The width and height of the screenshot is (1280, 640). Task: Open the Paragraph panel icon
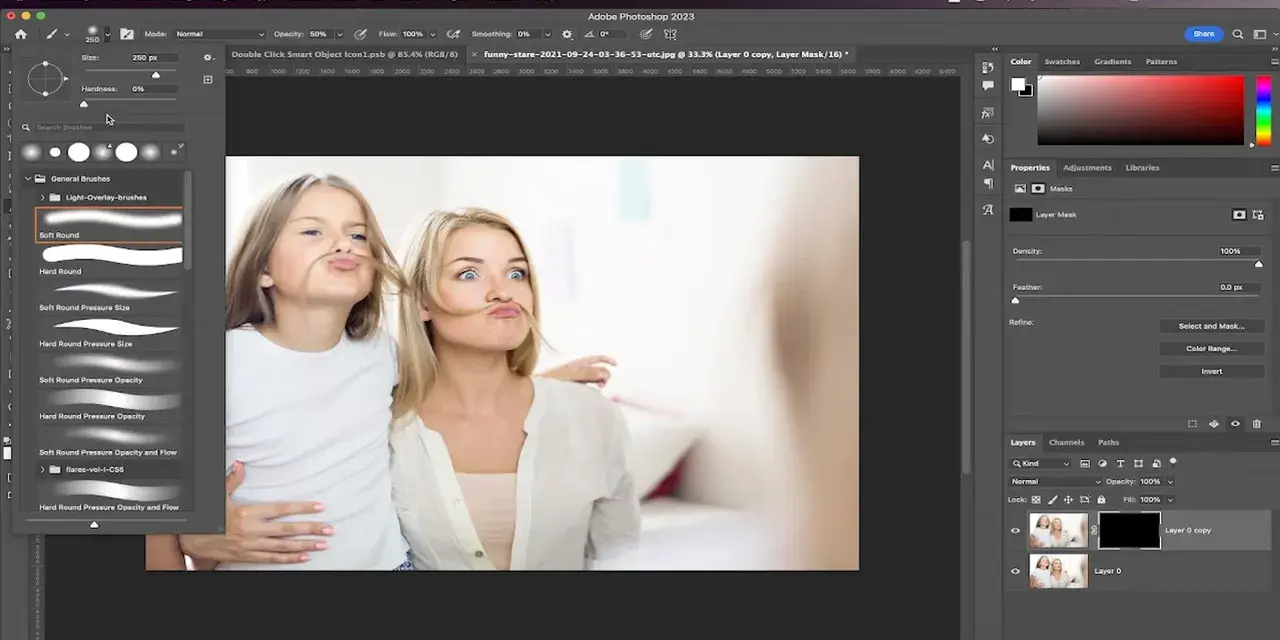(988, 184)
